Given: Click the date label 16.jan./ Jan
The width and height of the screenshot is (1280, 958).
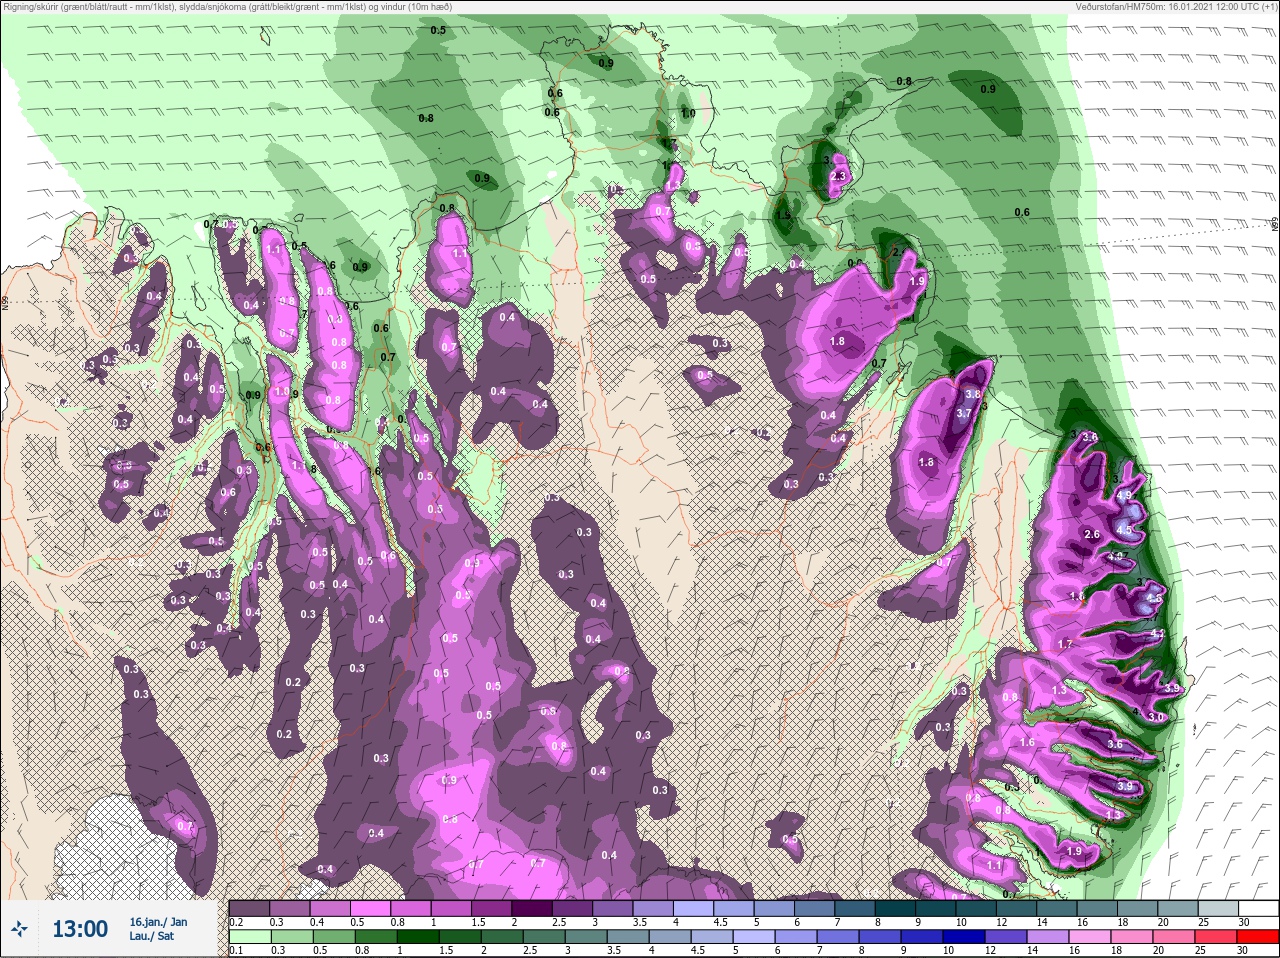Looking at the screenshot, I should click(158, 921).
